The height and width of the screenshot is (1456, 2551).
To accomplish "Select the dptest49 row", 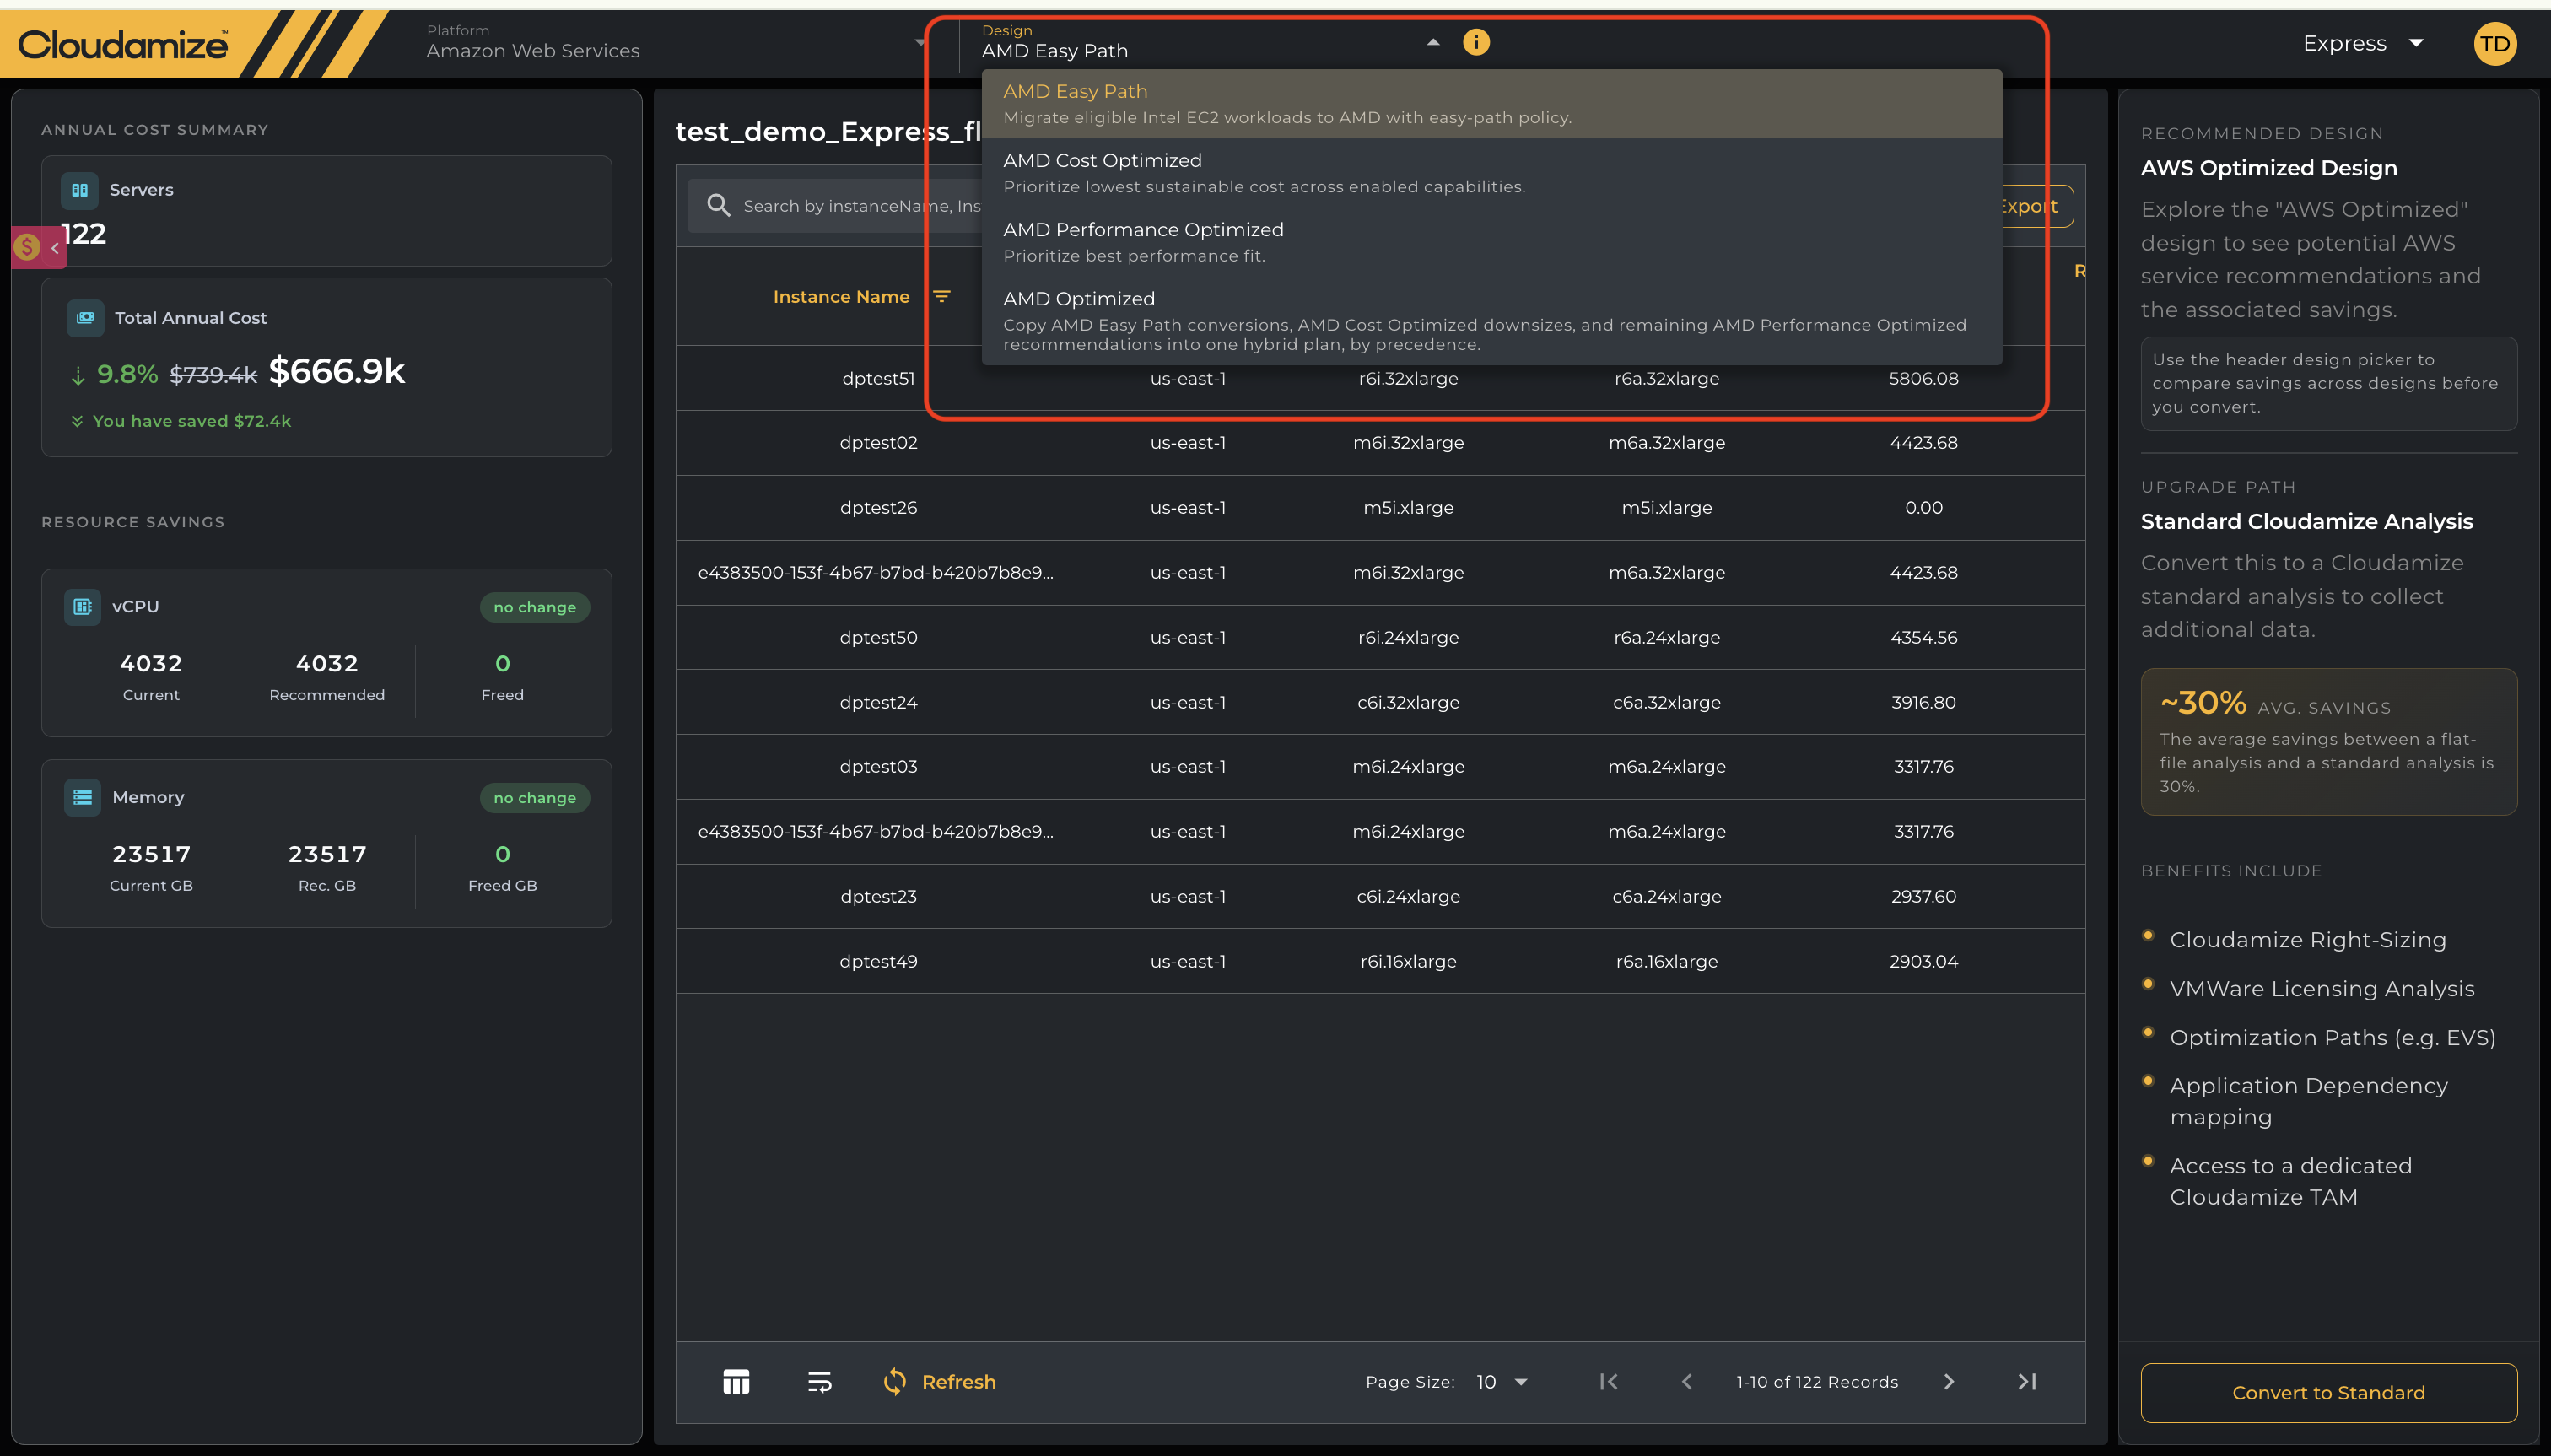I will tap(1380, 961).
